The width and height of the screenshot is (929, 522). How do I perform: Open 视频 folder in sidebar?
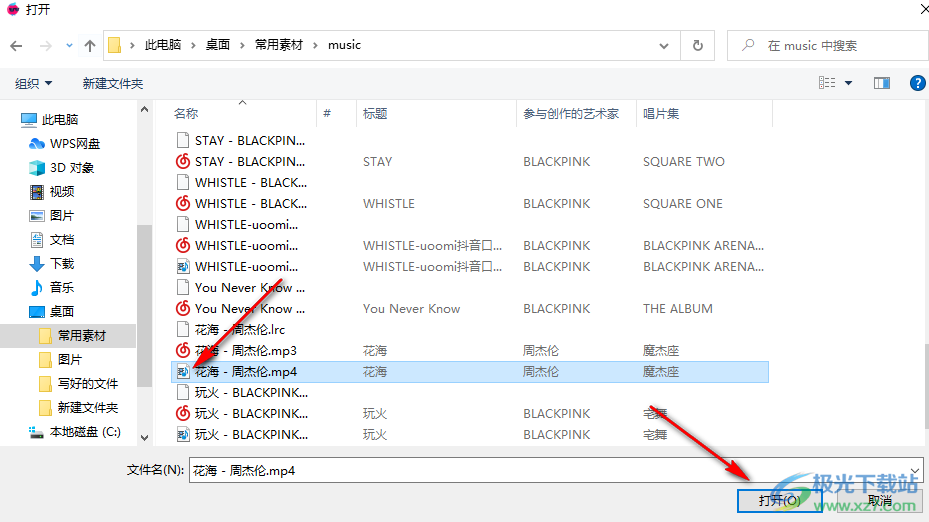(52, 191)
